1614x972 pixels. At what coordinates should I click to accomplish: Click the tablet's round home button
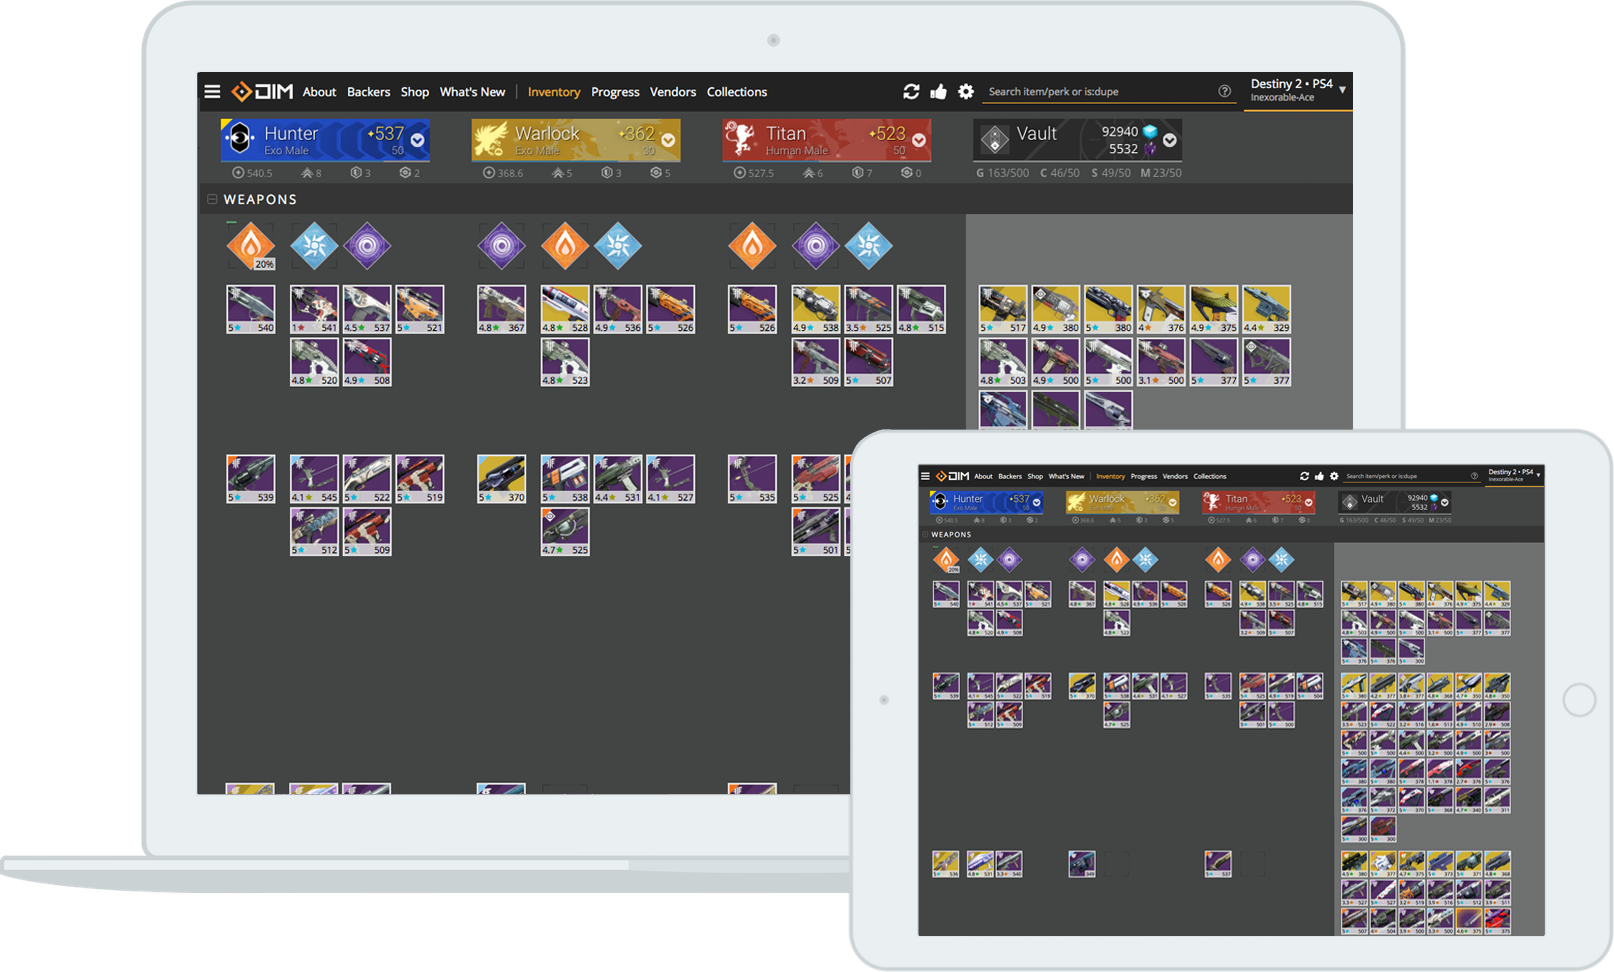1579,700
